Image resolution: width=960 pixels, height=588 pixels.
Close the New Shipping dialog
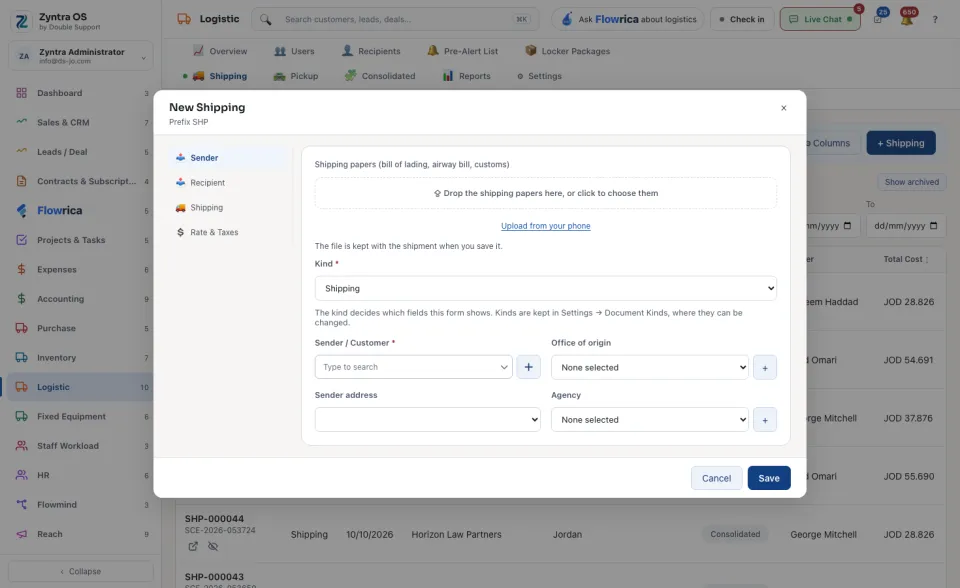pos(784,108)
